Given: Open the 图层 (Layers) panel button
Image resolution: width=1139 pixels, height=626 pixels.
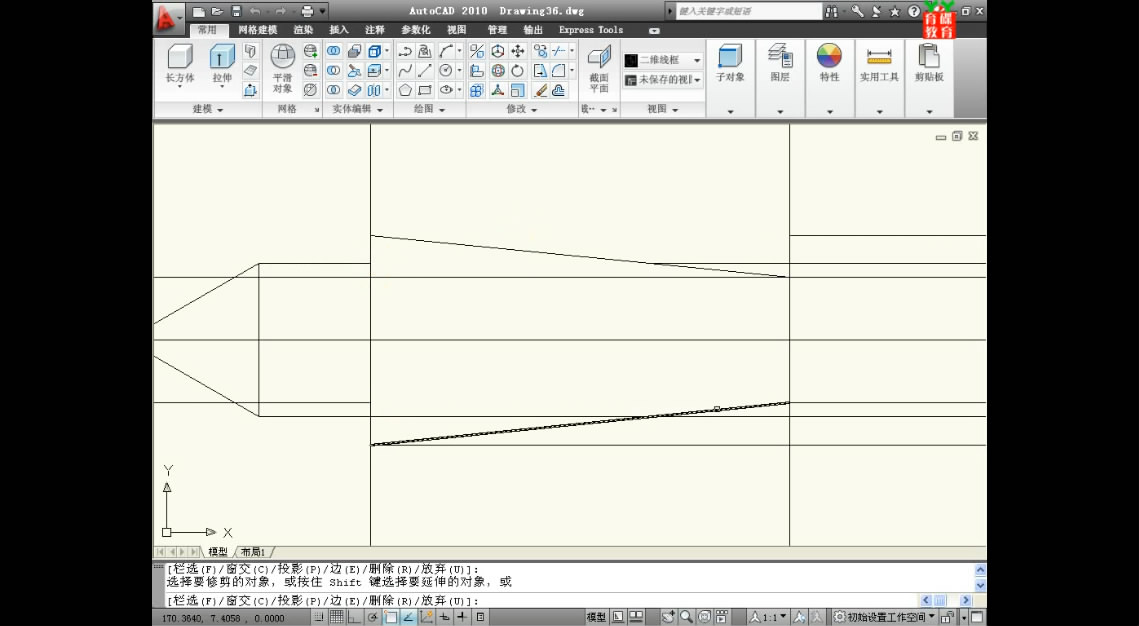Looking at the screenshot, I should (780, 78).
